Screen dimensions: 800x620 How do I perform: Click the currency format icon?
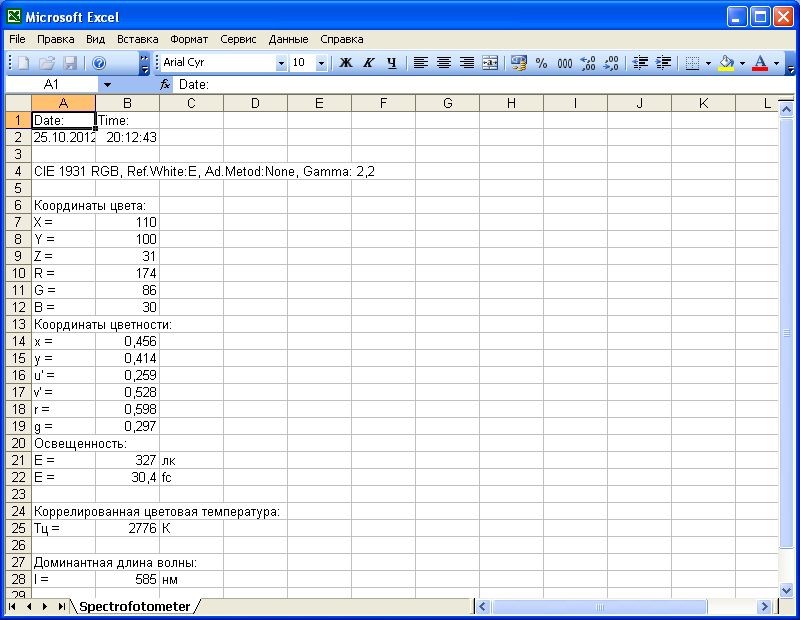tap(518, 62)
